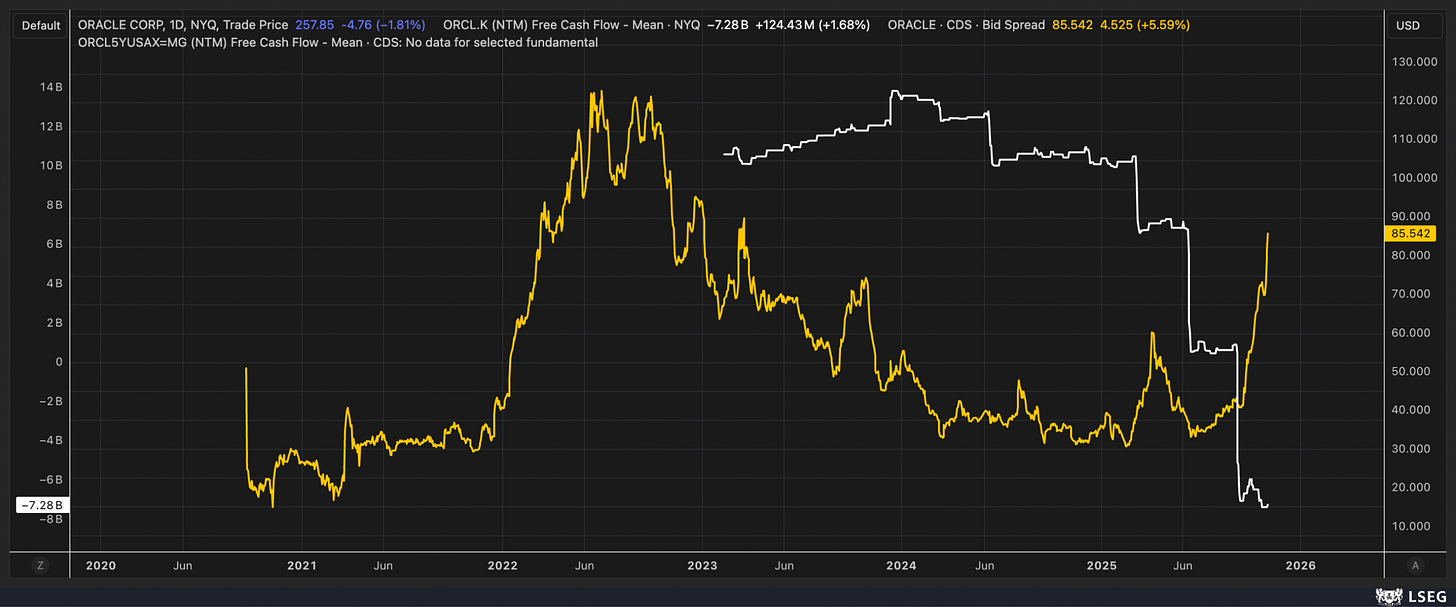Image resolution: width=1456 pixels, height=607 pixels.
Task: Click the 100.000 right axis label
Action: pyautogui.click(x=1413, y=178)
